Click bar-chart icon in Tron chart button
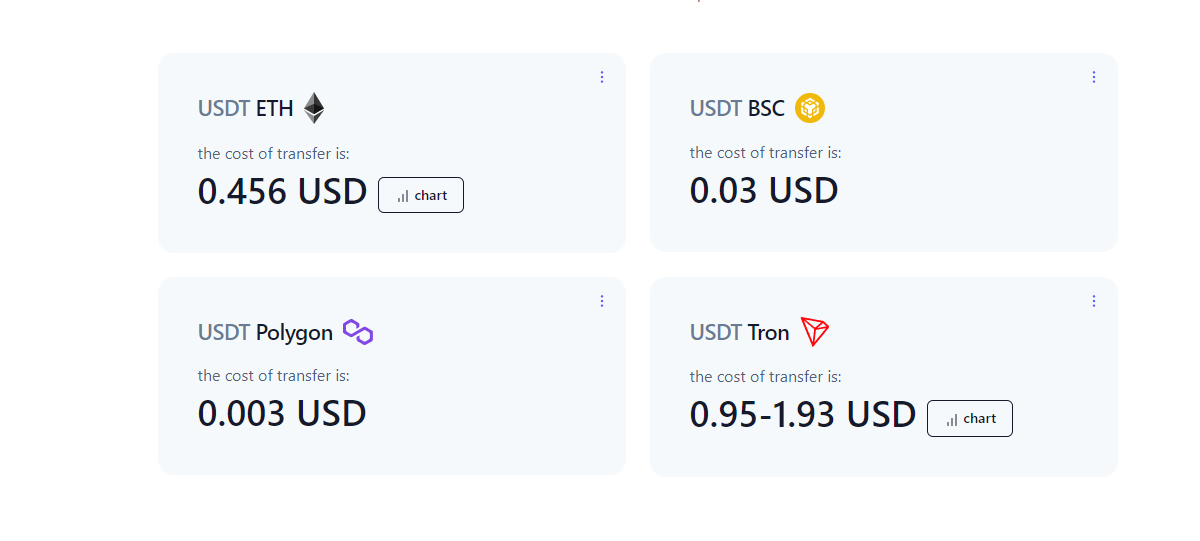Viewport: 1200px width, 541px height. point(951,420)
